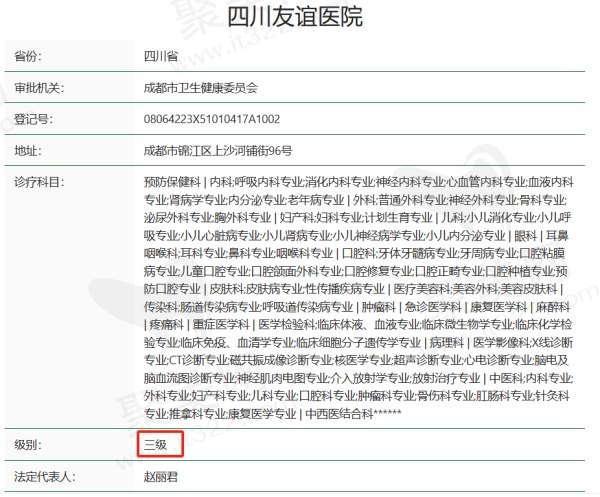
Task: Click registration number 08064223X51010417A1002
Action: click(212, 119)
